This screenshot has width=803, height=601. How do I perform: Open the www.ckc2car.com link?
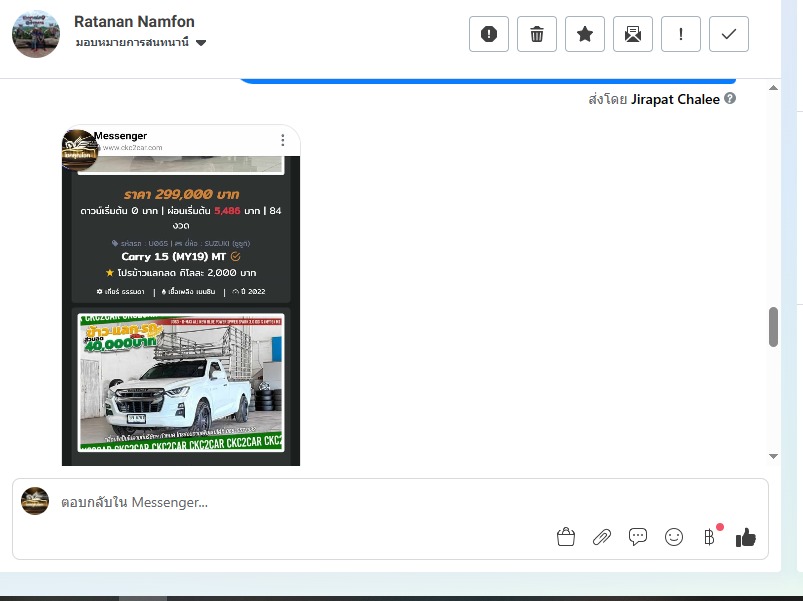coord(132,147)
